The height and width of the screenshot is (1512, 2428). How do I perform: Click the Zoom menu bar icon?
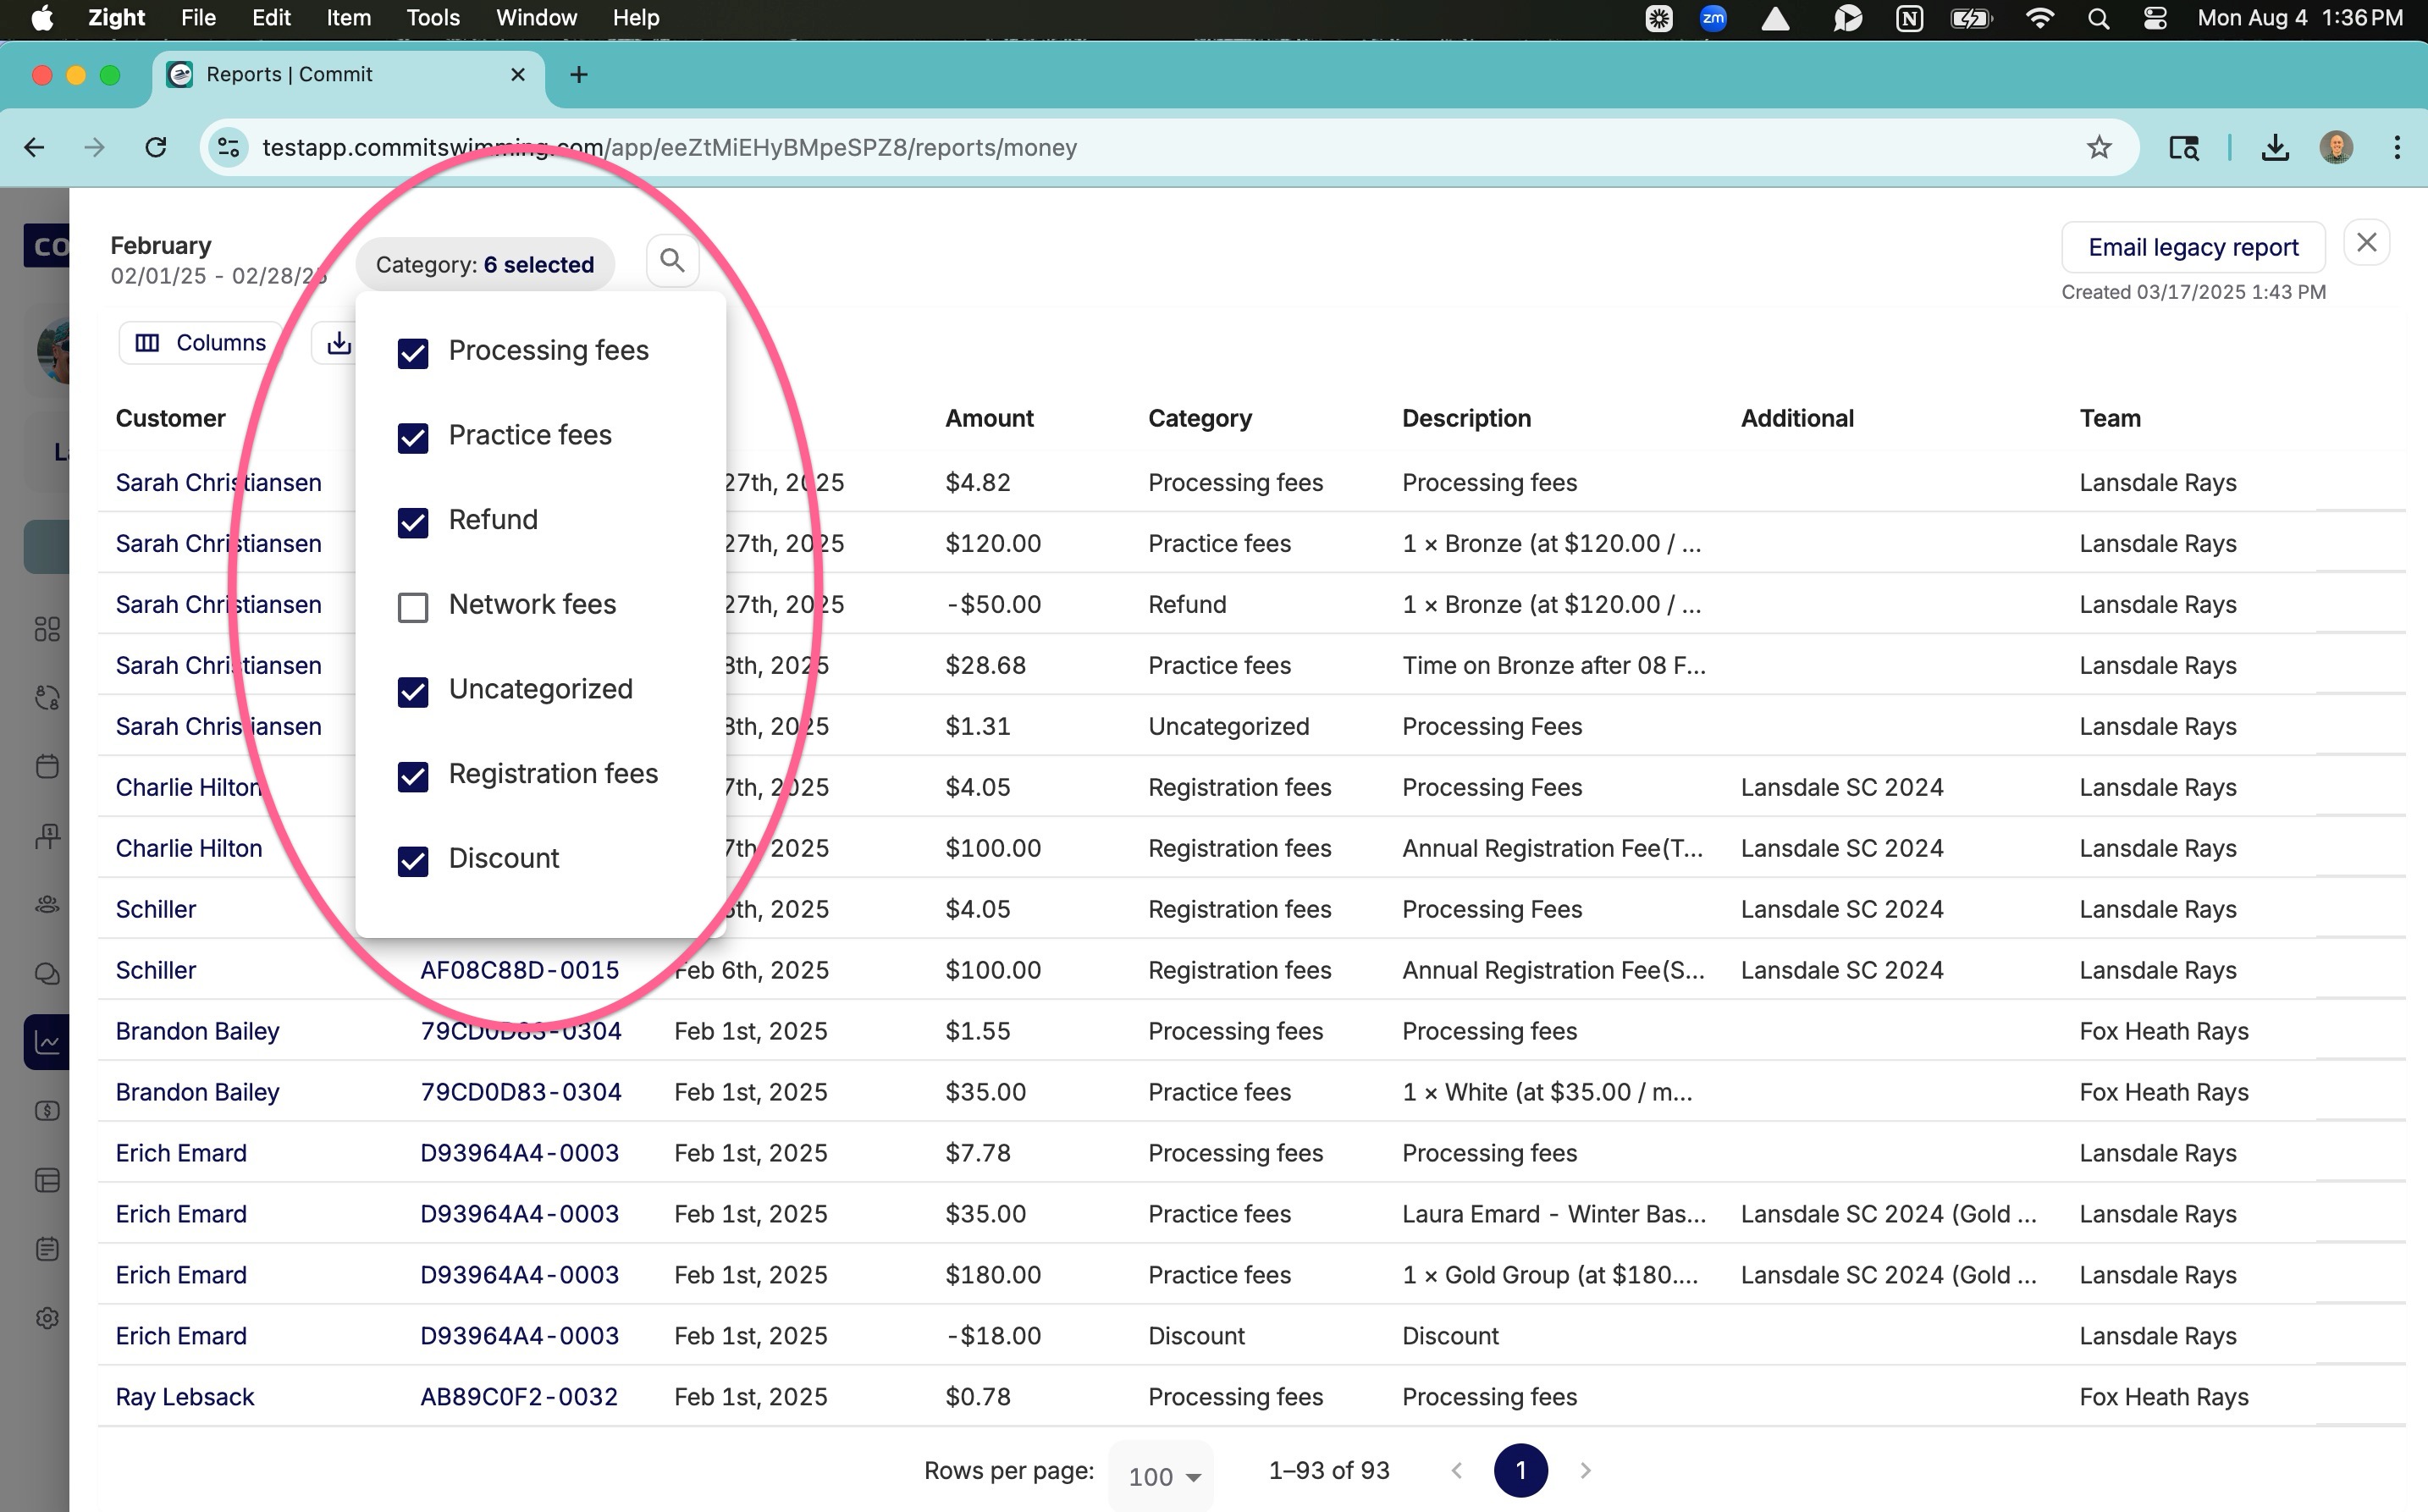click(x=1713, y=18)
